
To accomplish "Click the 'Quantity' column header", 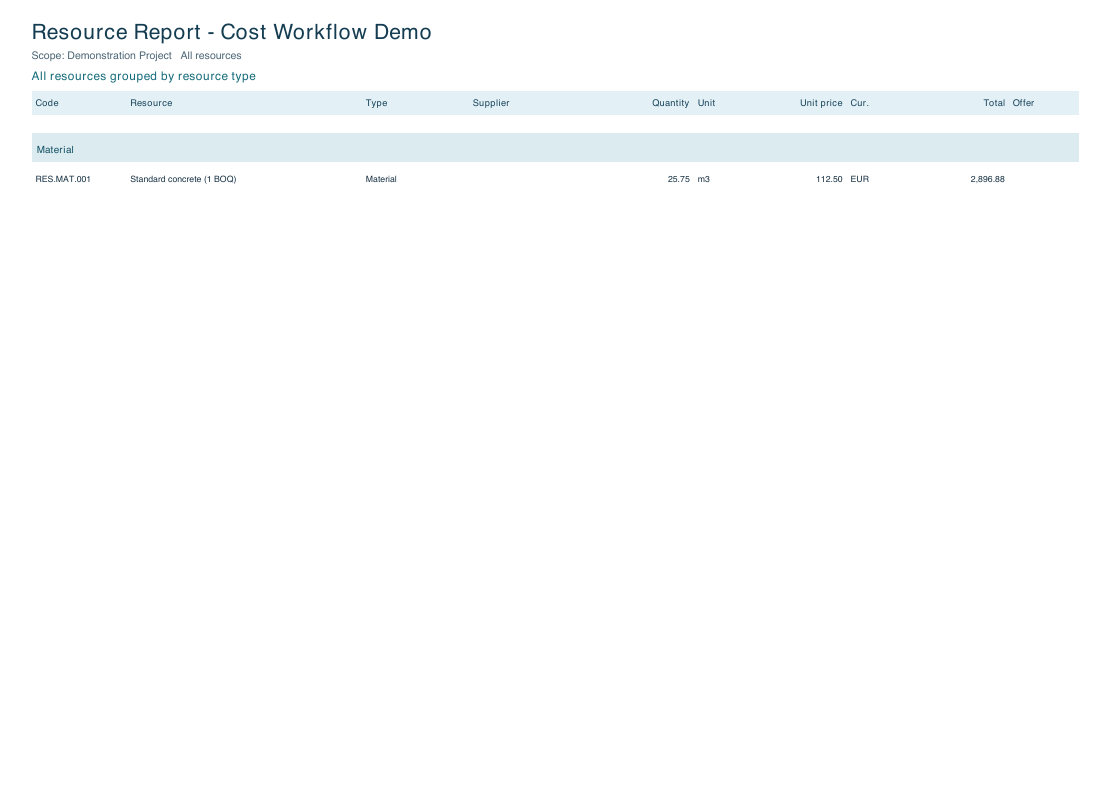I will click(x=670, y=103).
